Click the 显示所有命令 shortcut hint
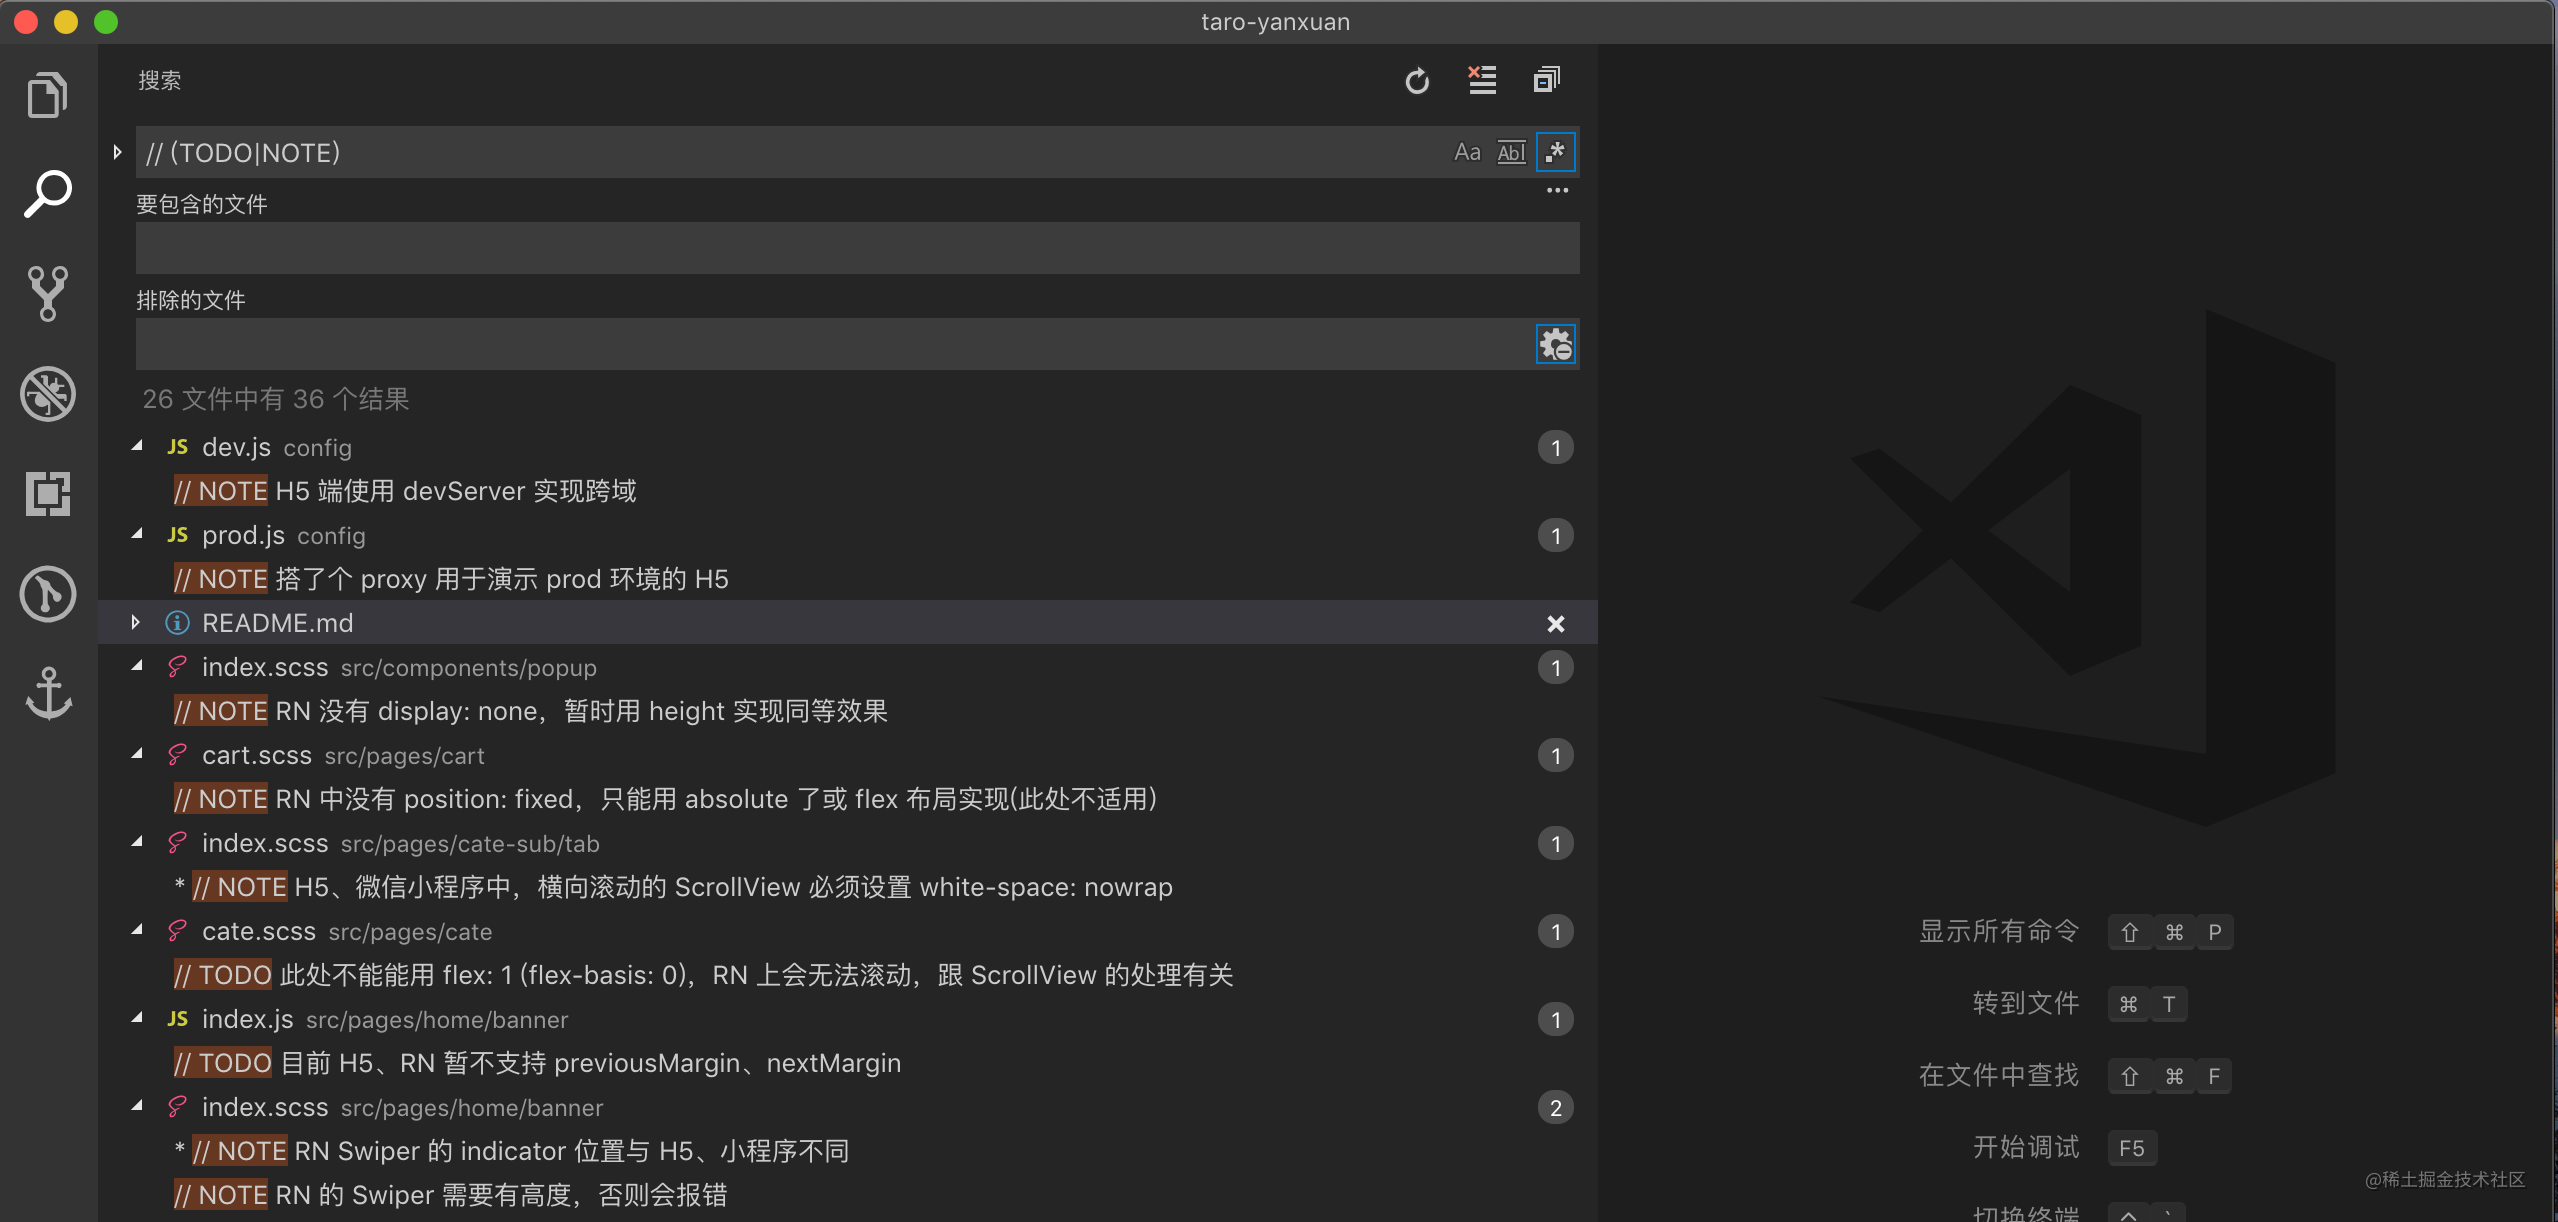The width and height of the screenshot is (2558, 1222). [2076, 932]
